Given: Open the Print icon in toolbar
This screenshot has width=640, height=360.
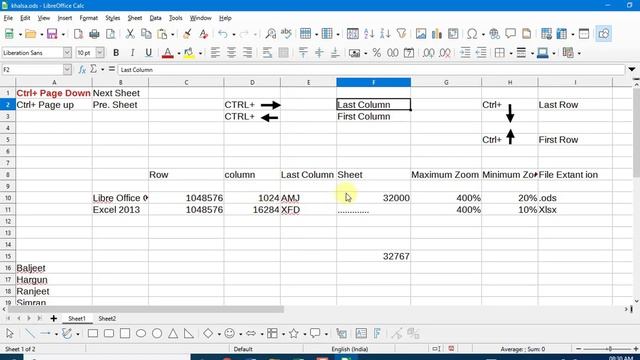Looking at the screenshot, I should (94, 34).
